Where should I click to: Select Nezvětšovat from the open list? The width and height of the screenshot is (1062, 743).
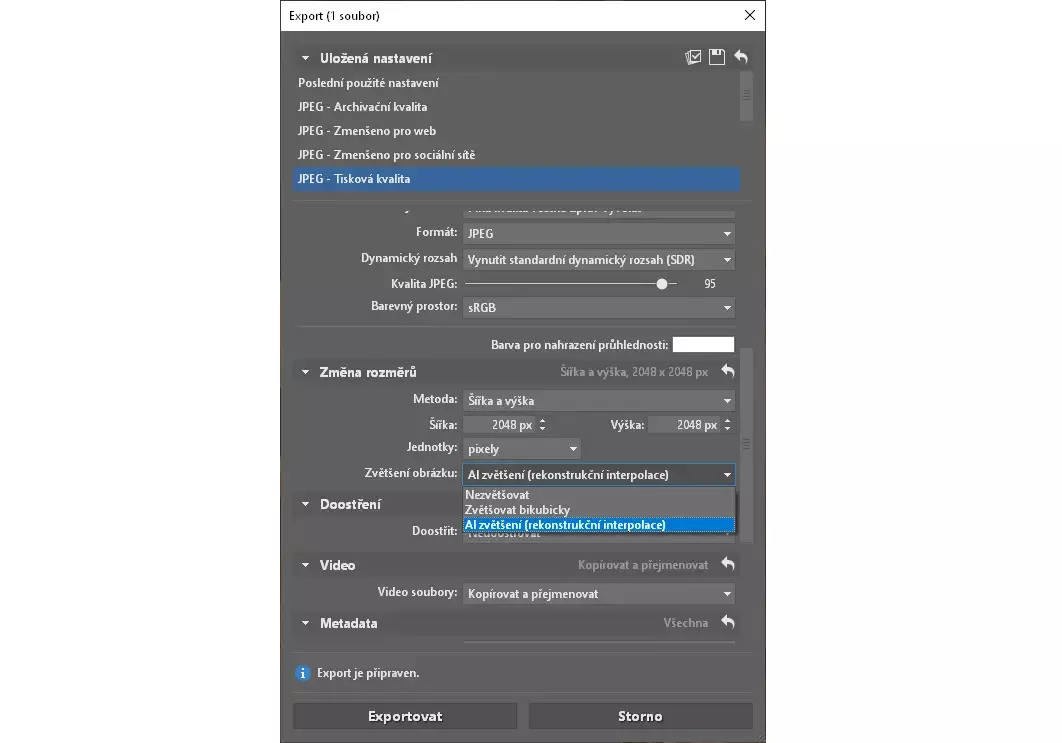(497, 495)
